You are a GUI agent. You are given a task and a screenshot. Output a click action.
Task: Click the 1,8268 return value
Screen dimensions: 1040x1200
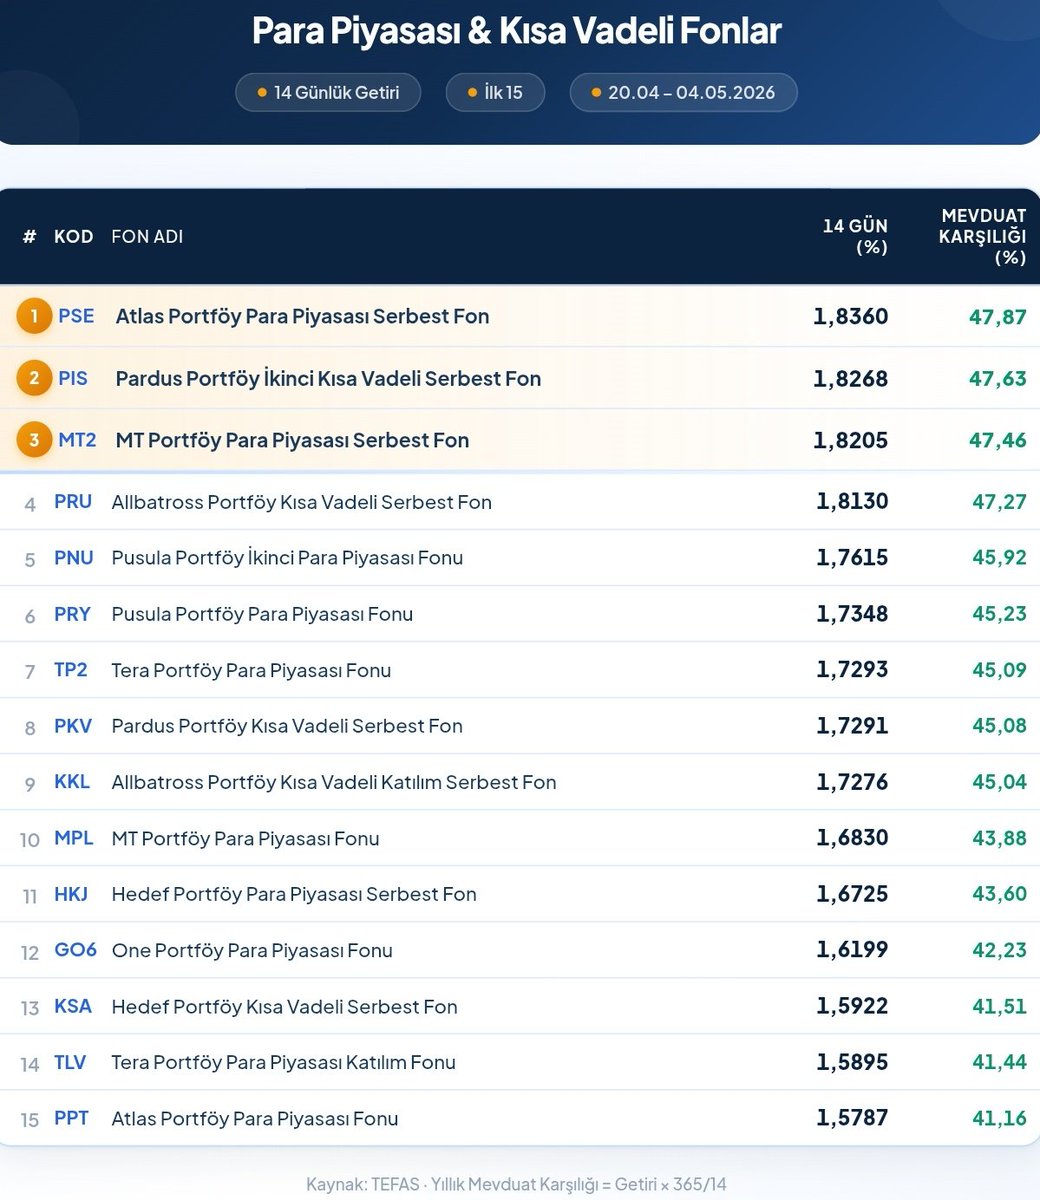[x=851, y=379]
